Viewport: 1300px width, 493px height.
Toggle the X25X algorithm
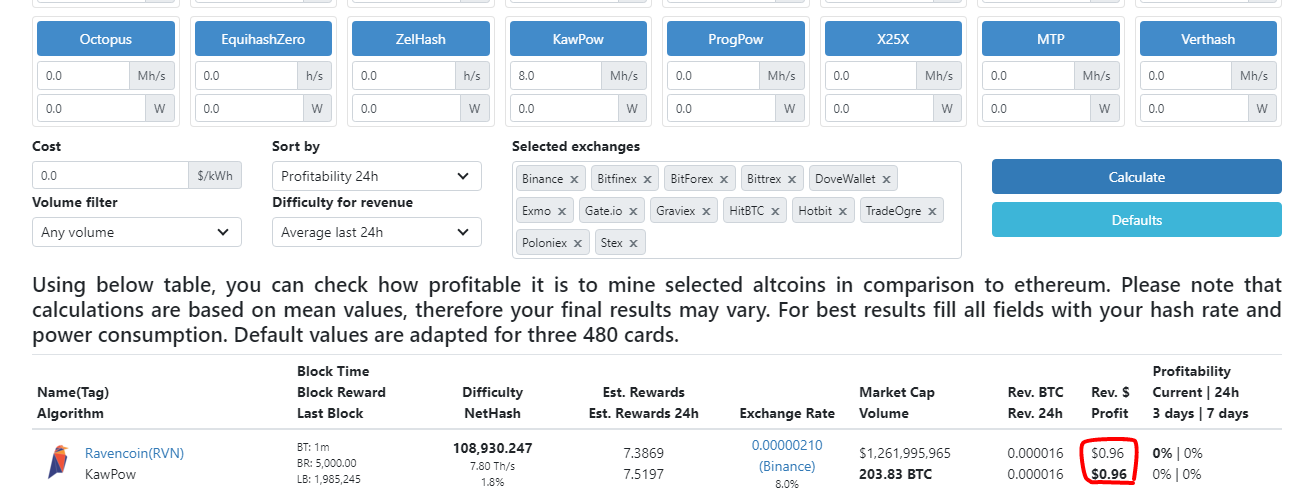893,40
